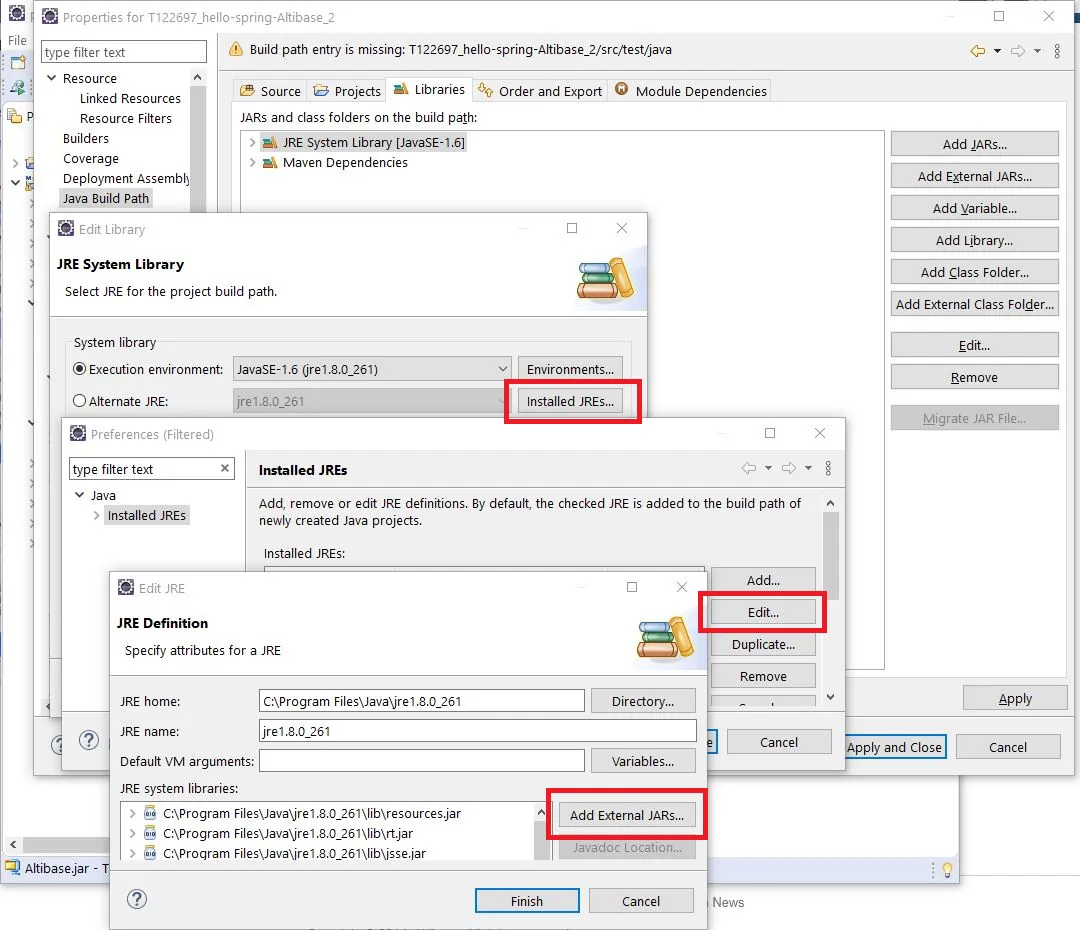Image resolution: width=1080 pixels, height=930 pixels.
Task: Select the Execution environment radio button
Action: tap(79, 369)
